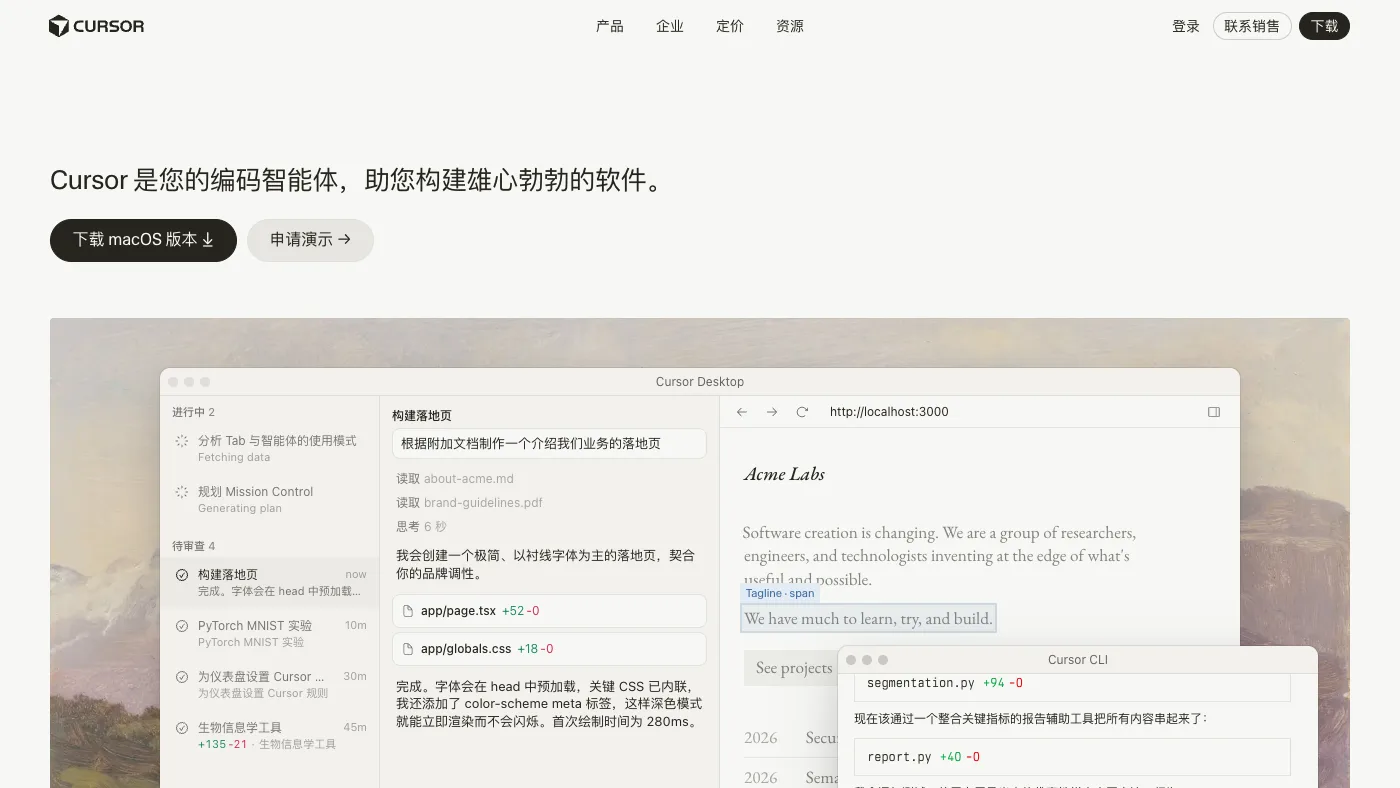Click the 申请演示 button
The height and width of the screenshot is (788, 1400).
[310, 240]
